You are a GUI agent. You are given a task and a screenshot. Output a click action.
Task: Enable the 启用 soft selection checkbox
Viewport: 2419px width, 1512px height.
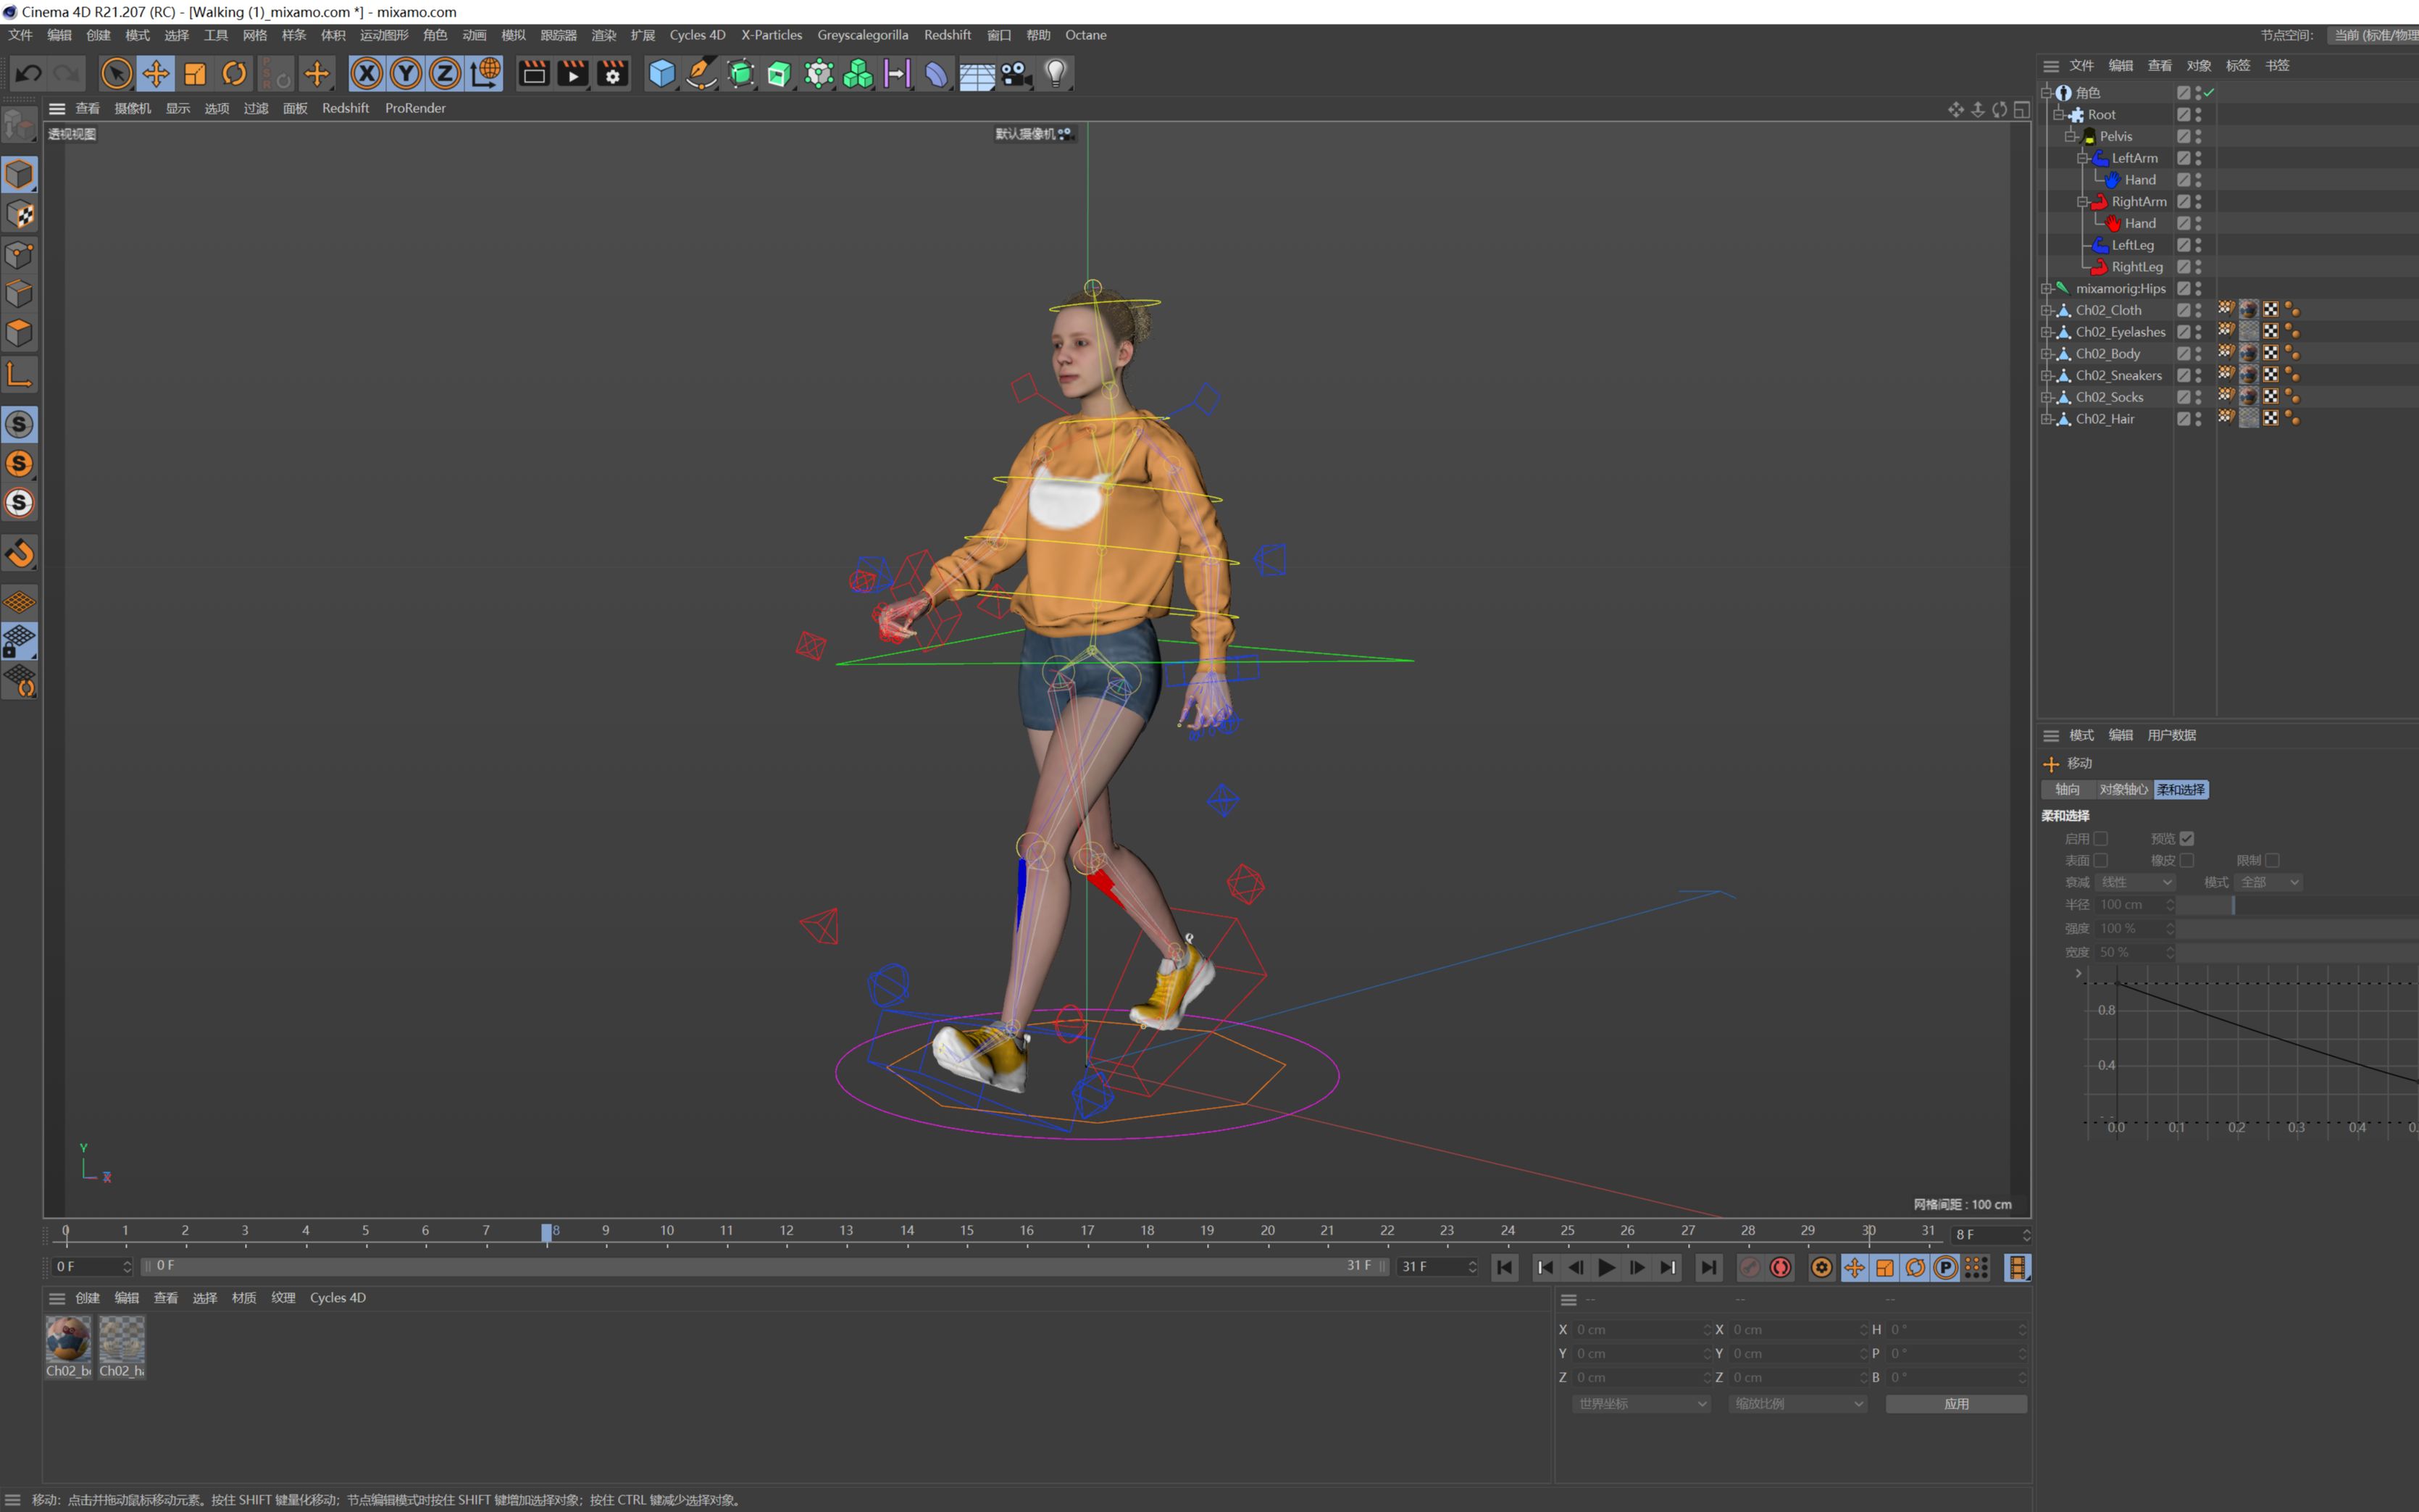click(2100, 838)
